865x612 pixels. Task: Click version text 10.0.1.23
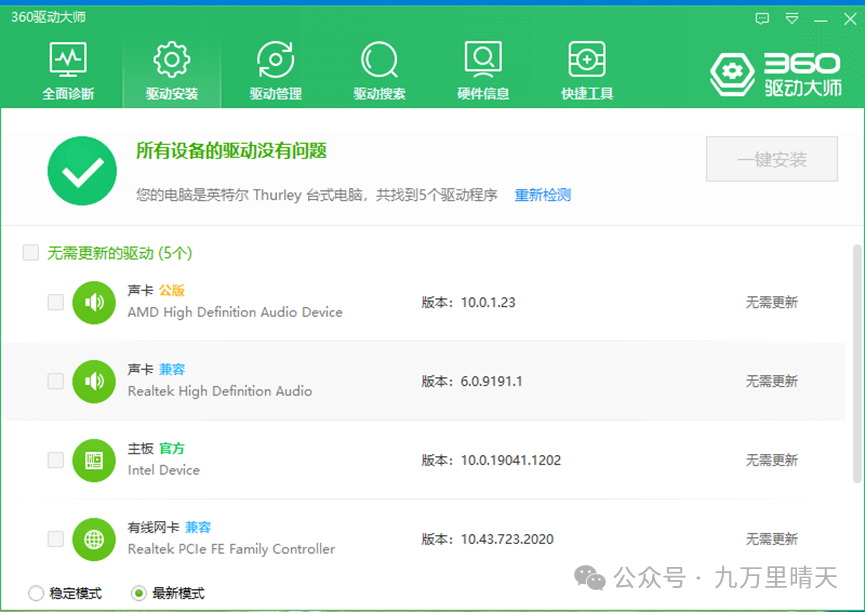coord(488,302)
